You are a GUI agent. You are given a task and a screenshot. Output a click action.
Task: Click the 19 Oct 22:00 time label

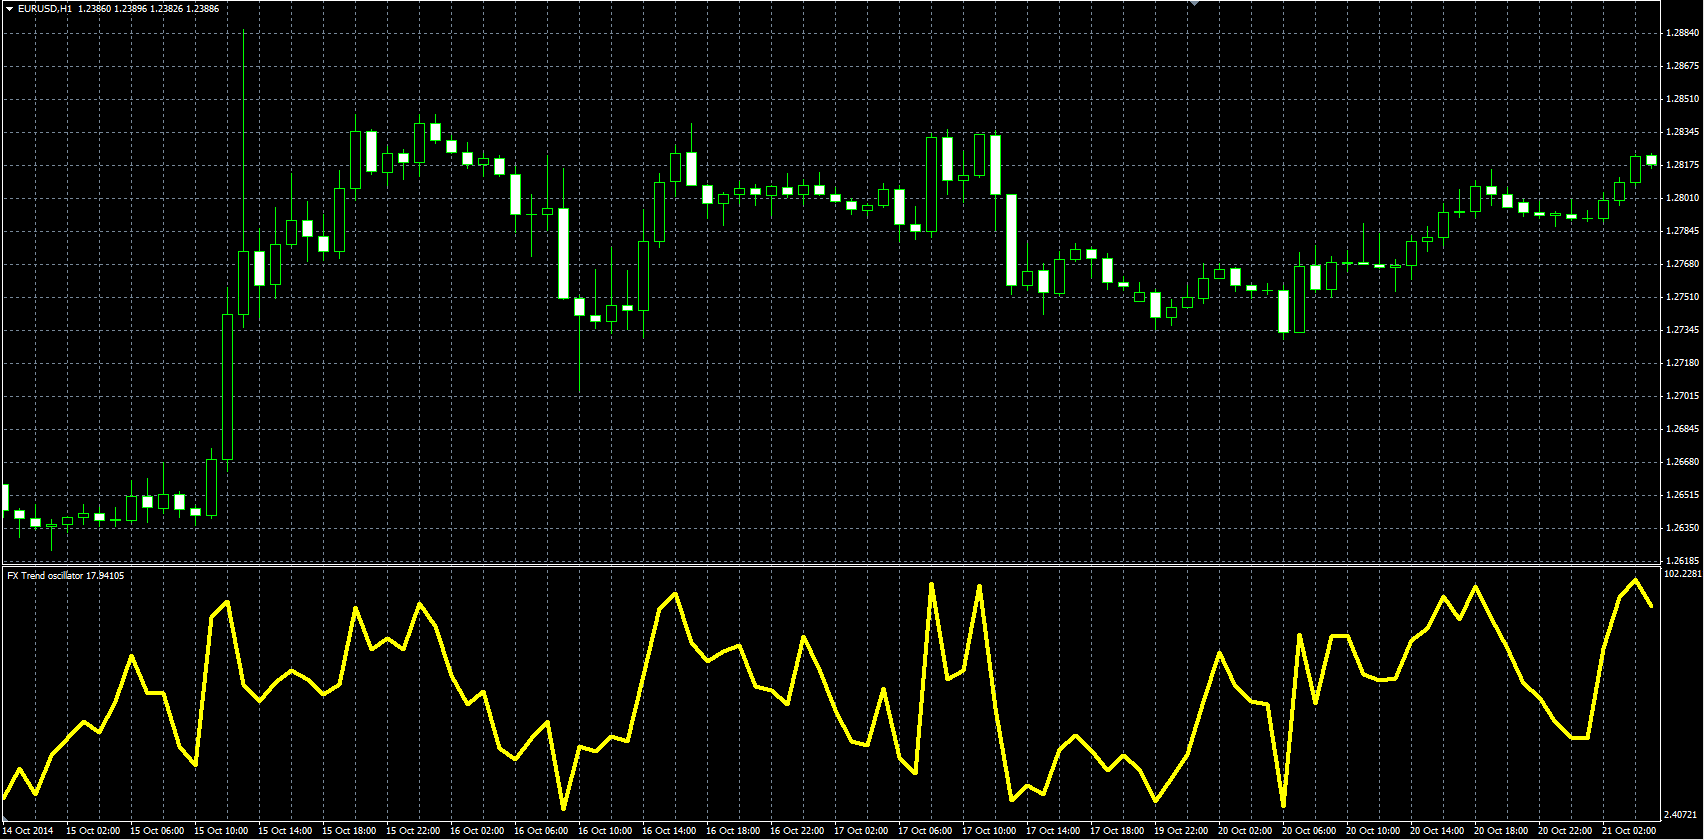pyautogui.click(x=1181, y=830)
